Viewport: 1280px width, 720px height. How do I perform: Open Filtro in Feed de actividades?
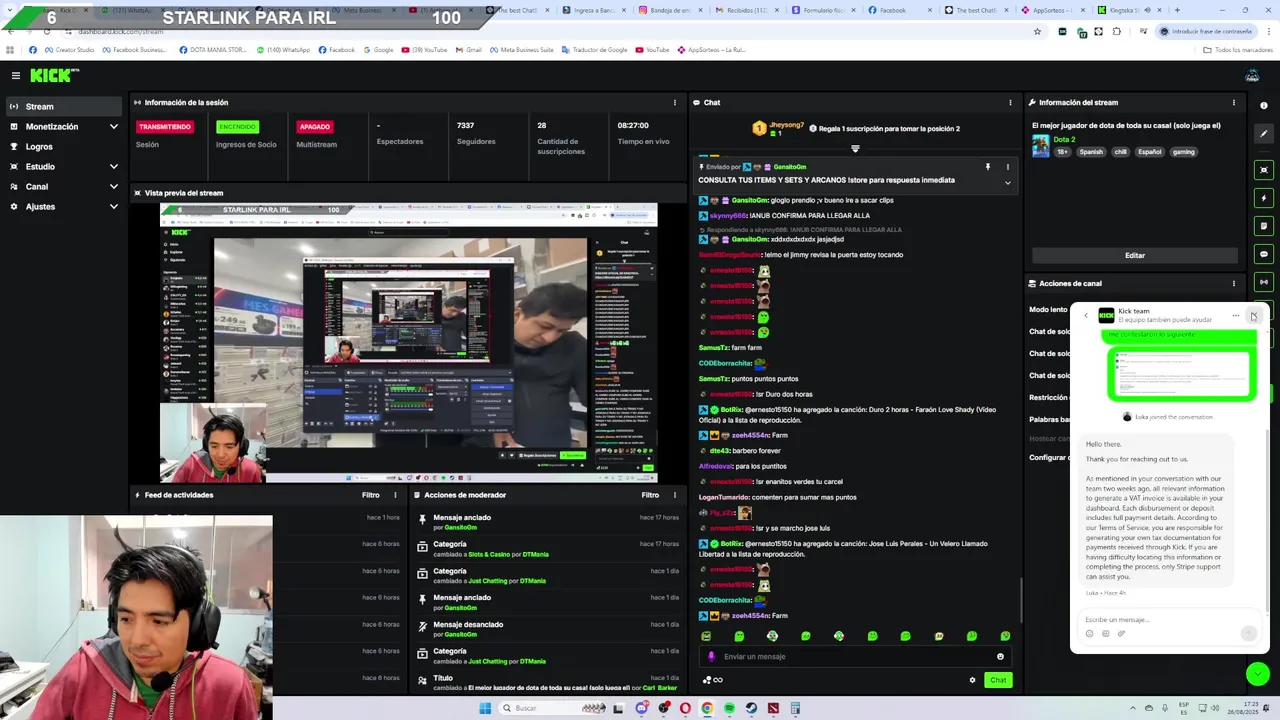(x=371, y=495)
